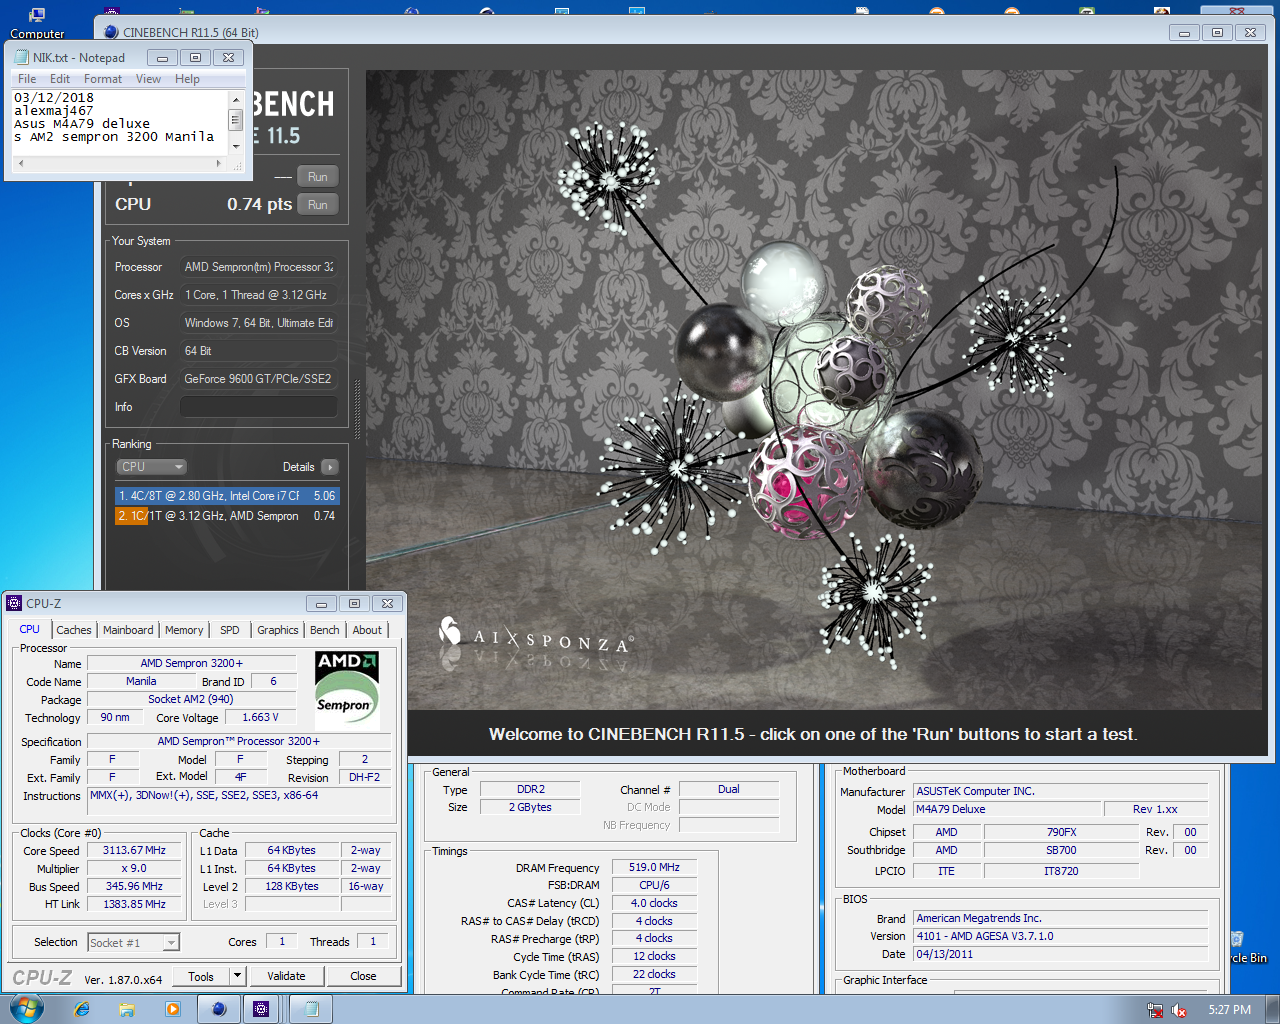The height and width of the screenshot is (1024, 1280).
Task: Click the alexmaj467 line in Notepad
Action: point(54,111)
